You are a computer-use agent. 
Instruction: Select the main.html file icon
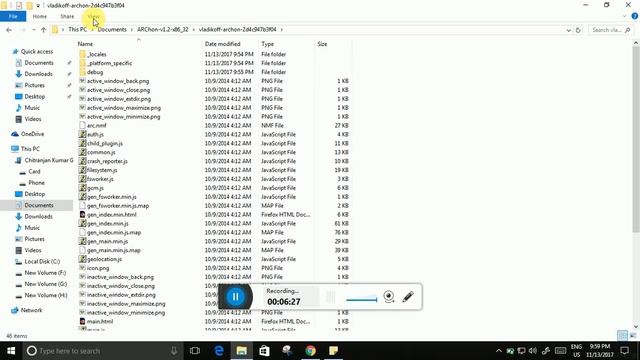pyautogui.click(x=82, y=322)
